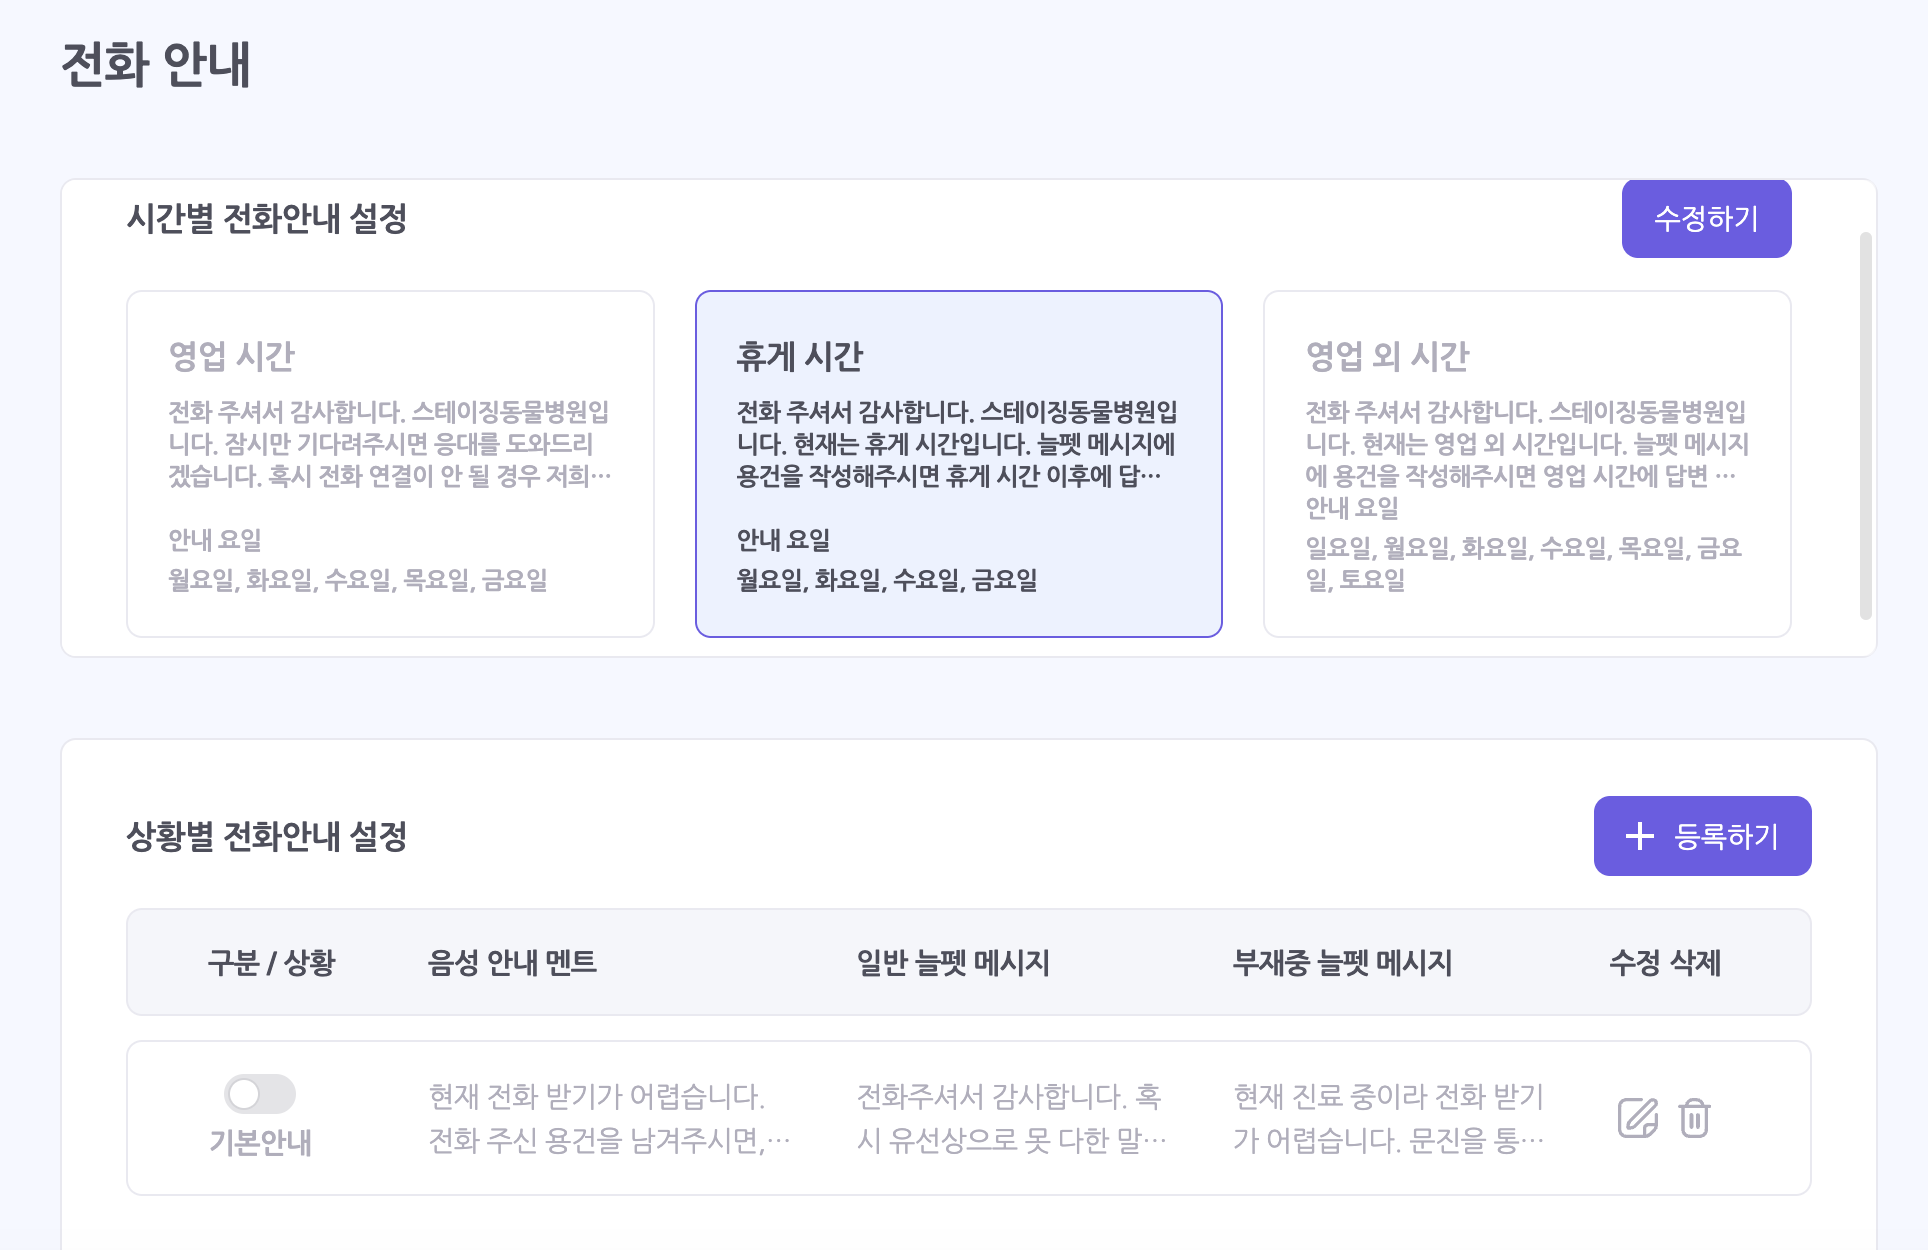
Task: Click the edit pencil icon for 기본안내
Action: [x=1637, y=1118]
